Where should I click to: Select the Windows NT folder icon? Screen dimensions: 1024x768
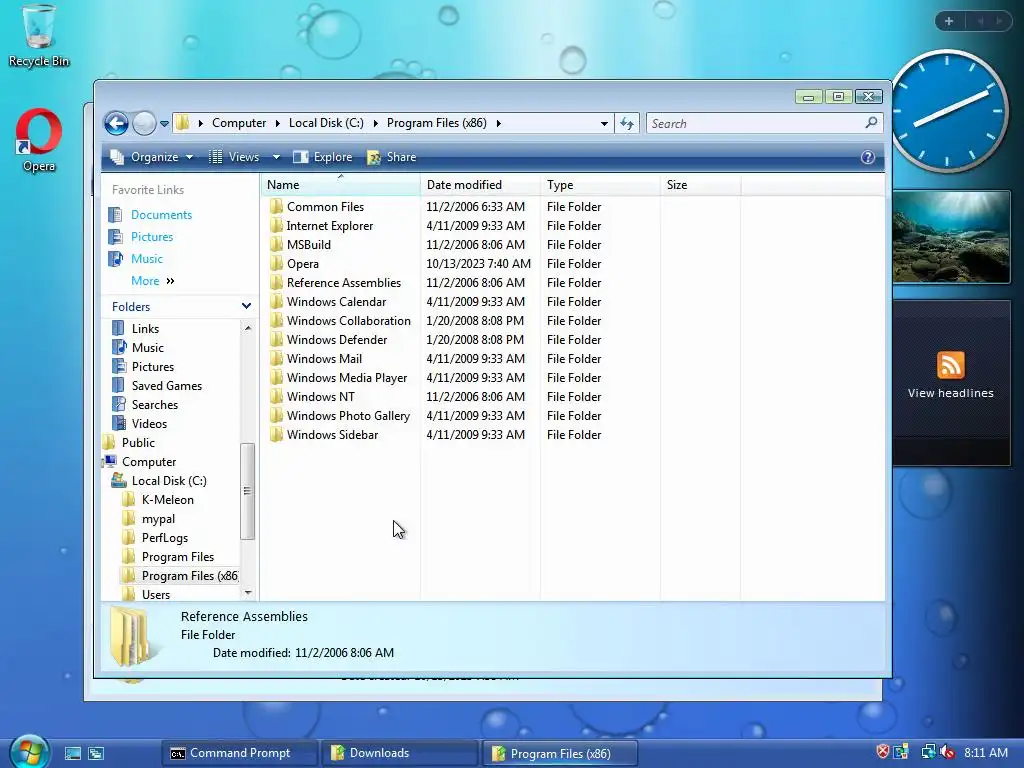[276, 396]
